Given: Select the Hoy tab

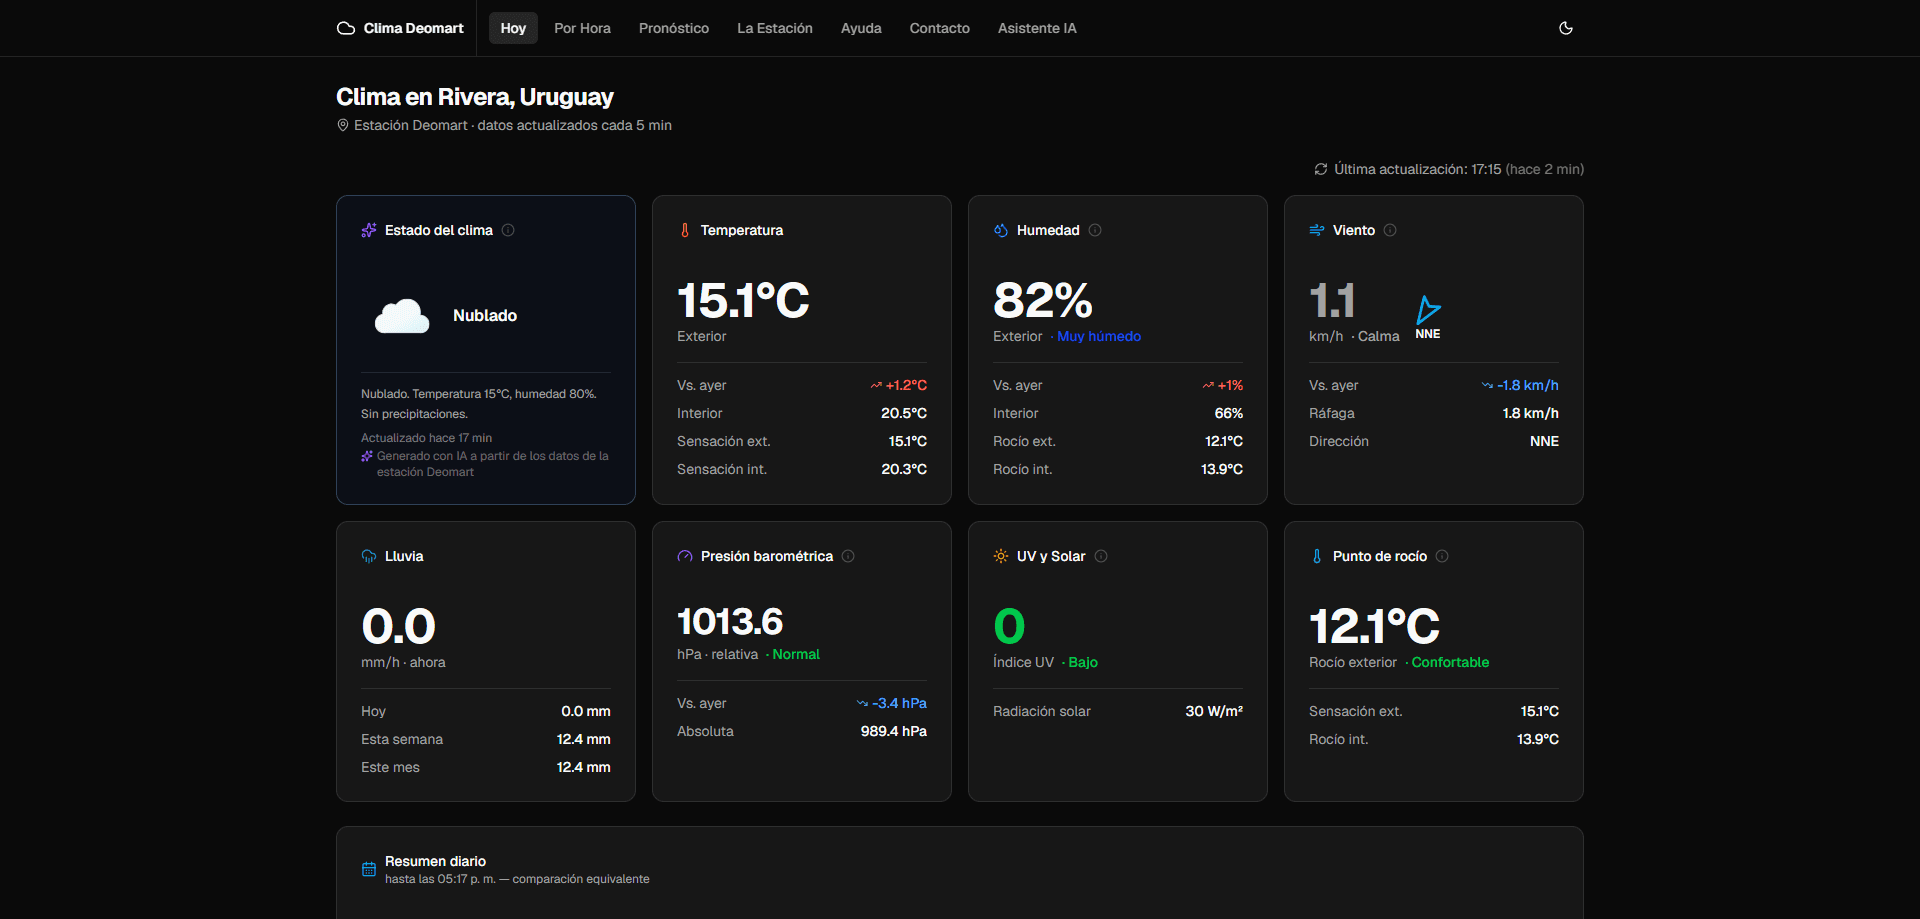Looking at the screenshot, I should (x=513, y=28).
